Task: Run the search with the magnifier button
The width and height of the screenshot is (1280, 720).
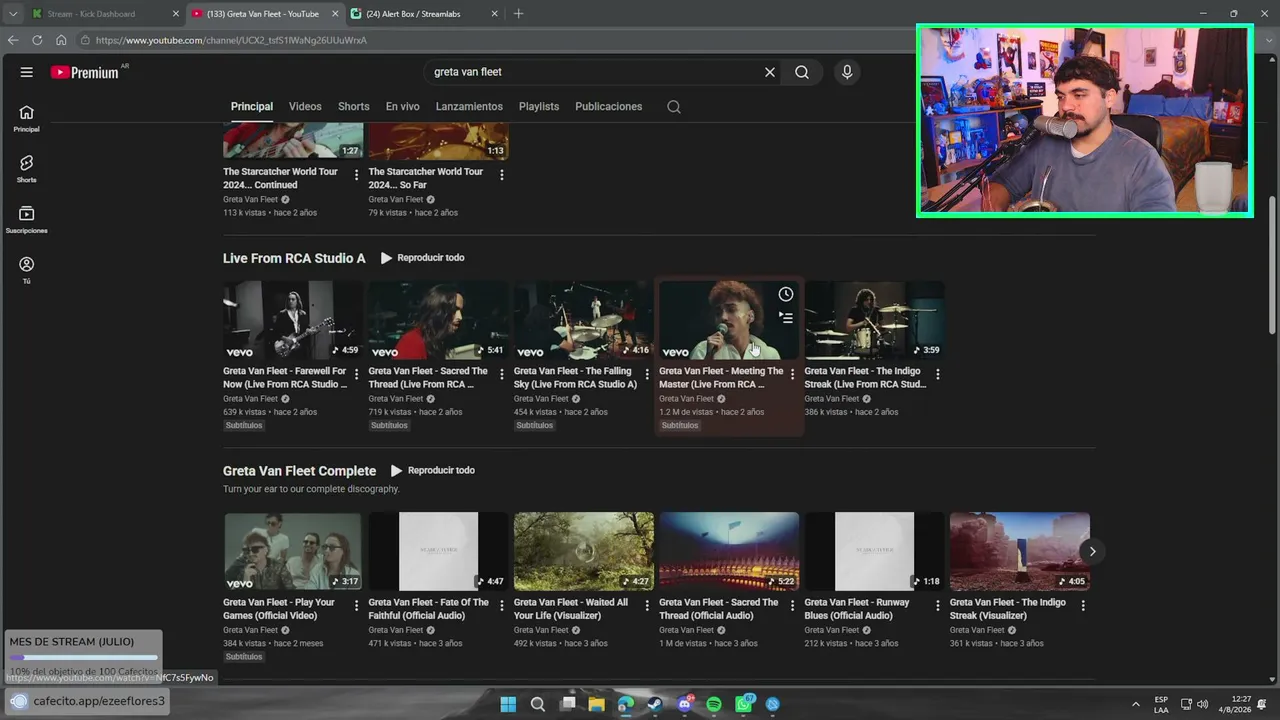Action: pyautogui.click(x=802, y=72)
